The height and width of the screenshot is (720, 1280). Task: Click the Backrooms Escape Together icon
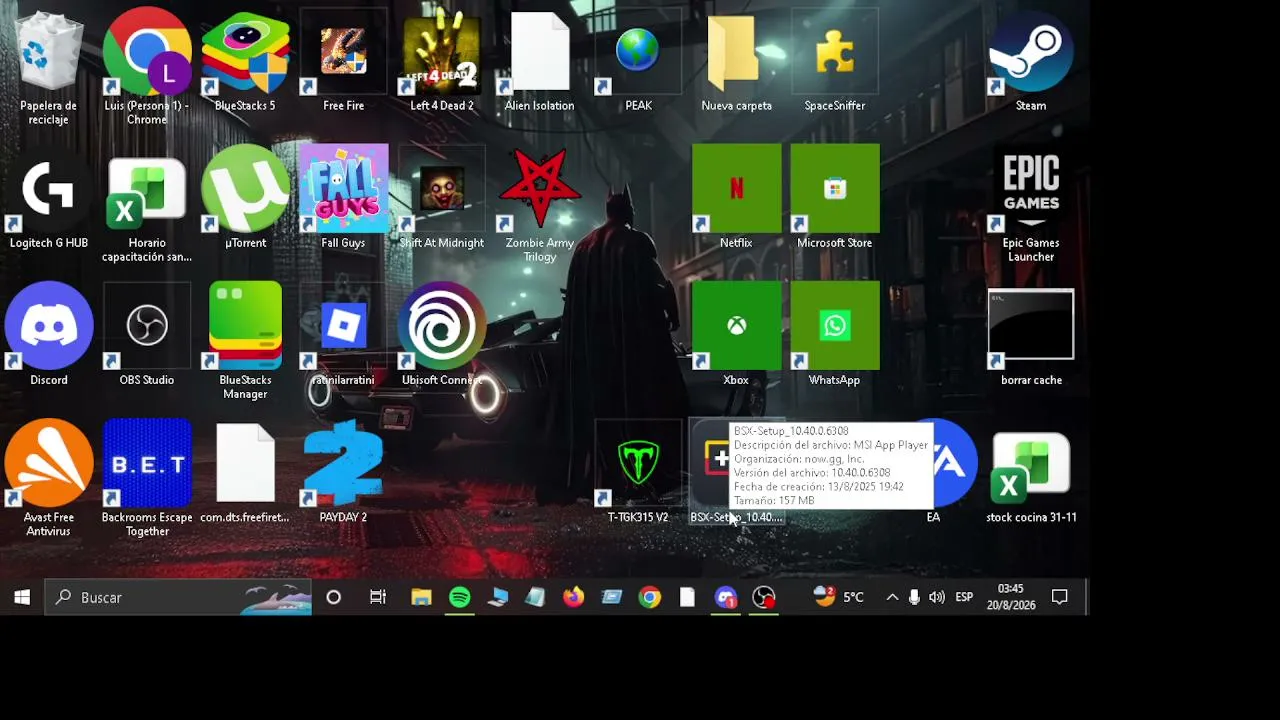[147, 478]
